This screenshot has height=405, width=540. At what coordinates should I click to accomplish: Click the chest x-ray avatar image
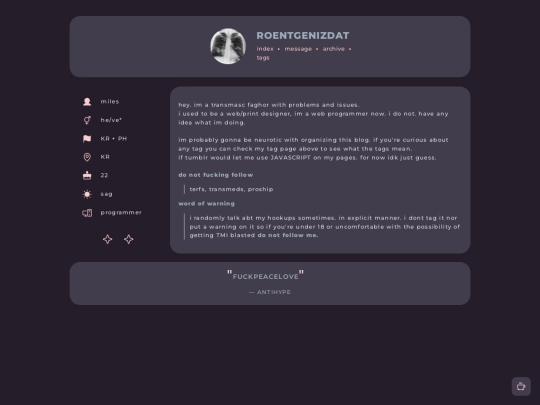tap(228, 46)
